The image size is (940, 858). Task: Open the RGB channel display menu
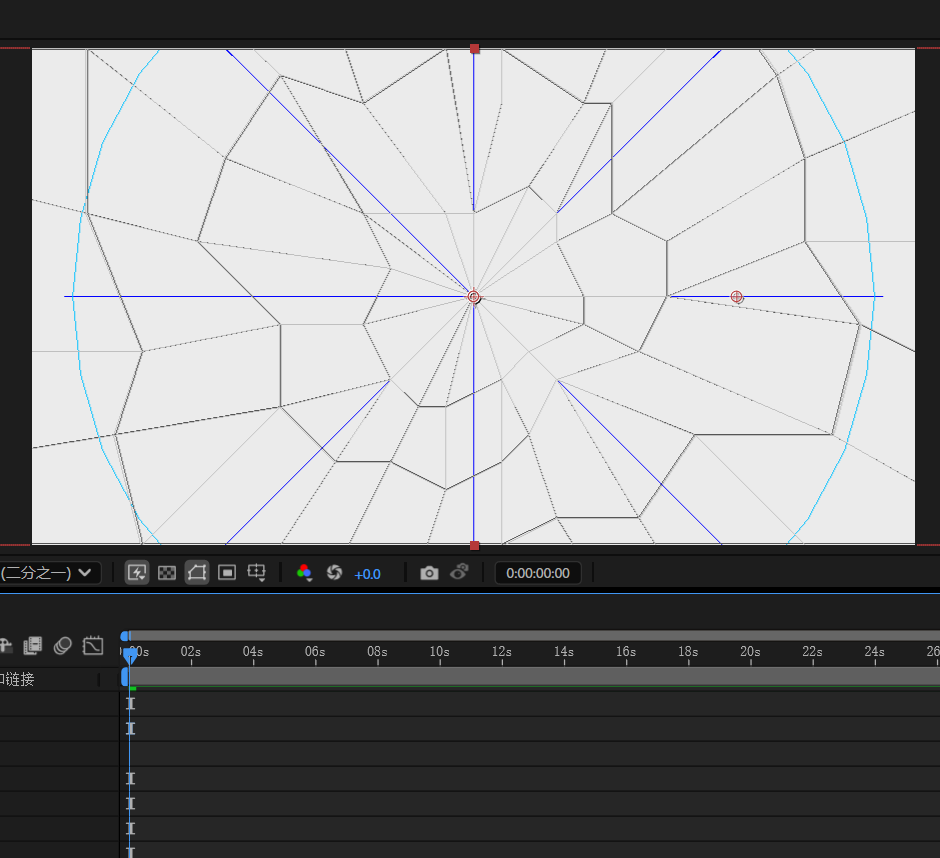[305, 573]
